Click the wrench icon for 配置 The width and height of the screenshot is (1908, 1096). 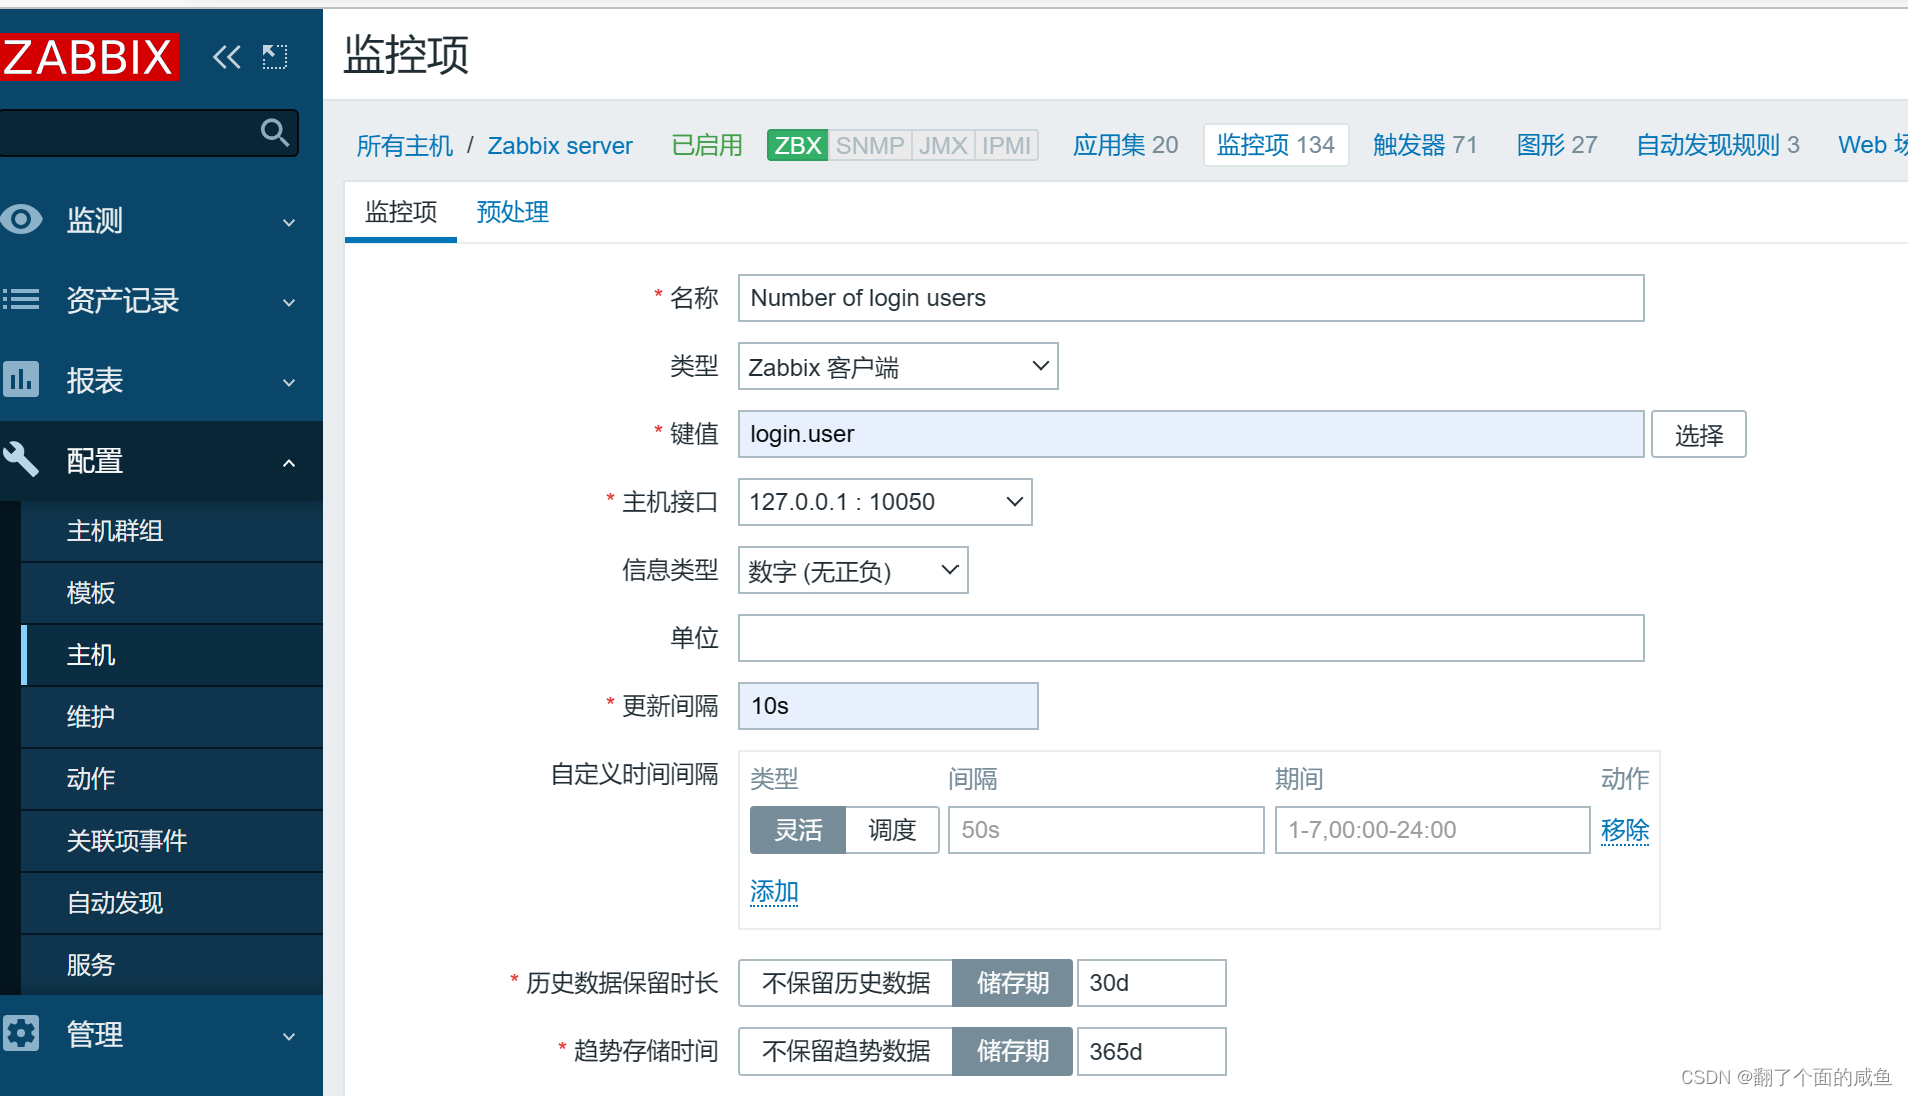coord(21,459)
